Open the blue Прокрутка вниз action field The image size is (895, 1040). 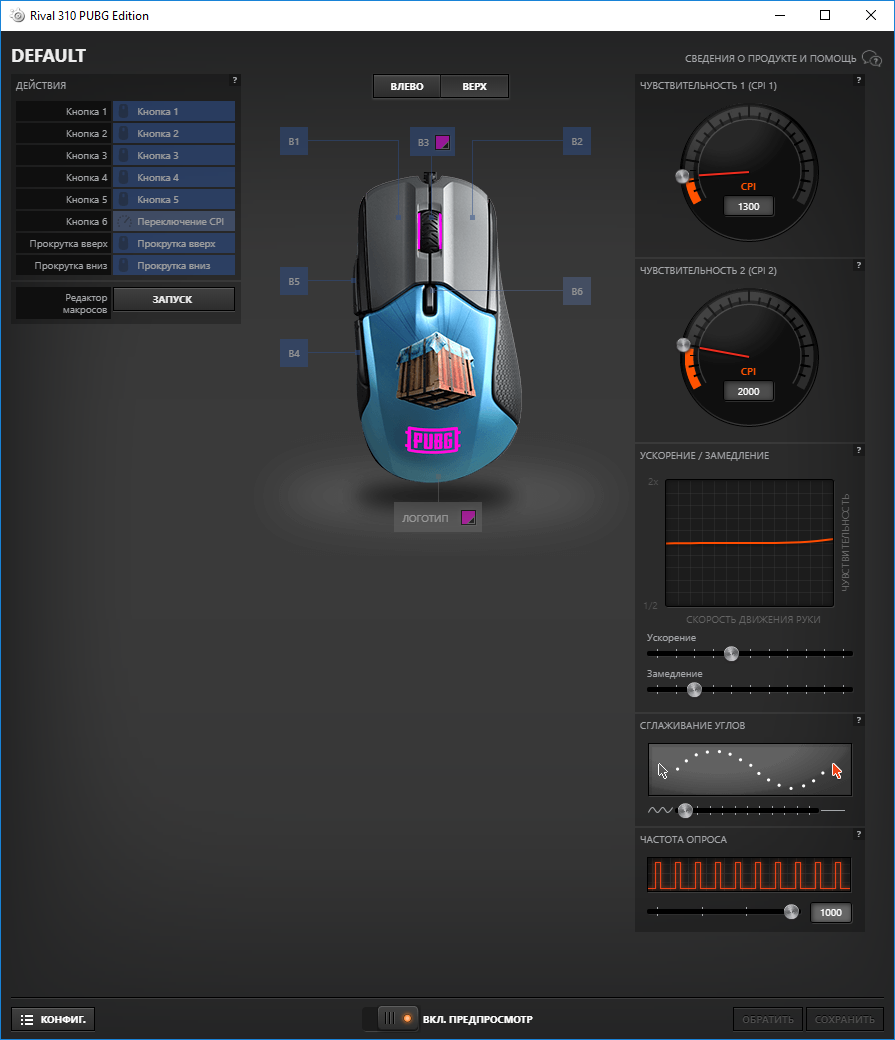pyautogui.click(x=174, y=265)
